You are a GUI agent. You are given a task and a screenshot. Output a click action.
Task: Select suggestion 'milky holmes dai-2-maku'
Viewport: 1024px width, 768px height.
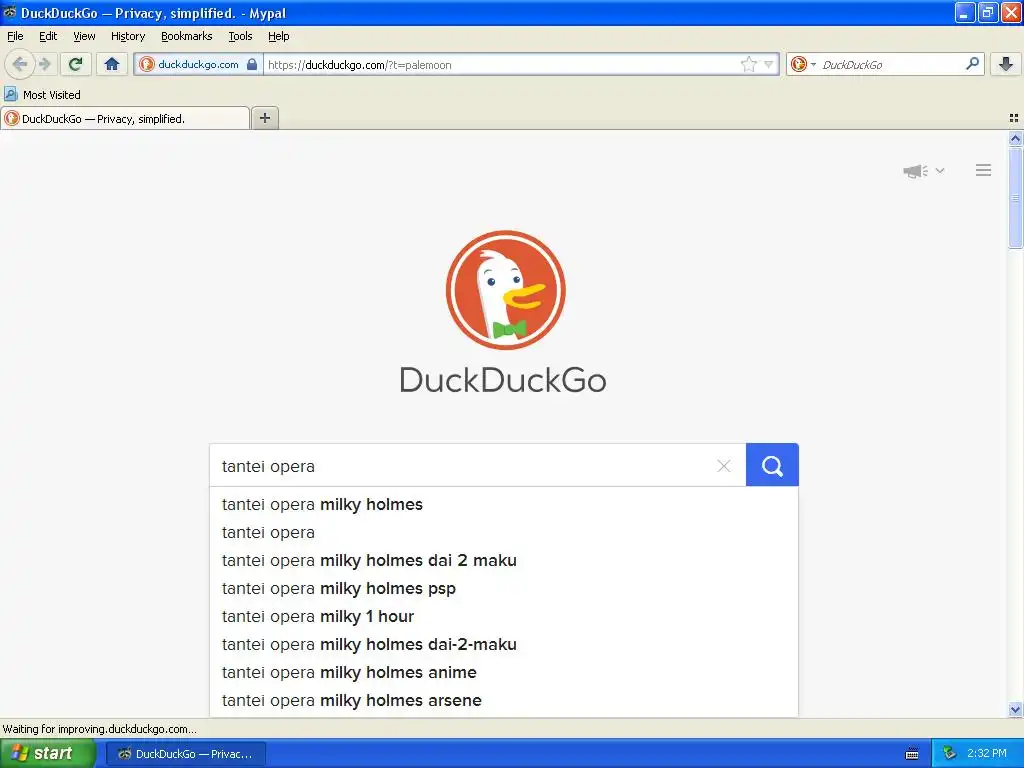pos(504,645)
